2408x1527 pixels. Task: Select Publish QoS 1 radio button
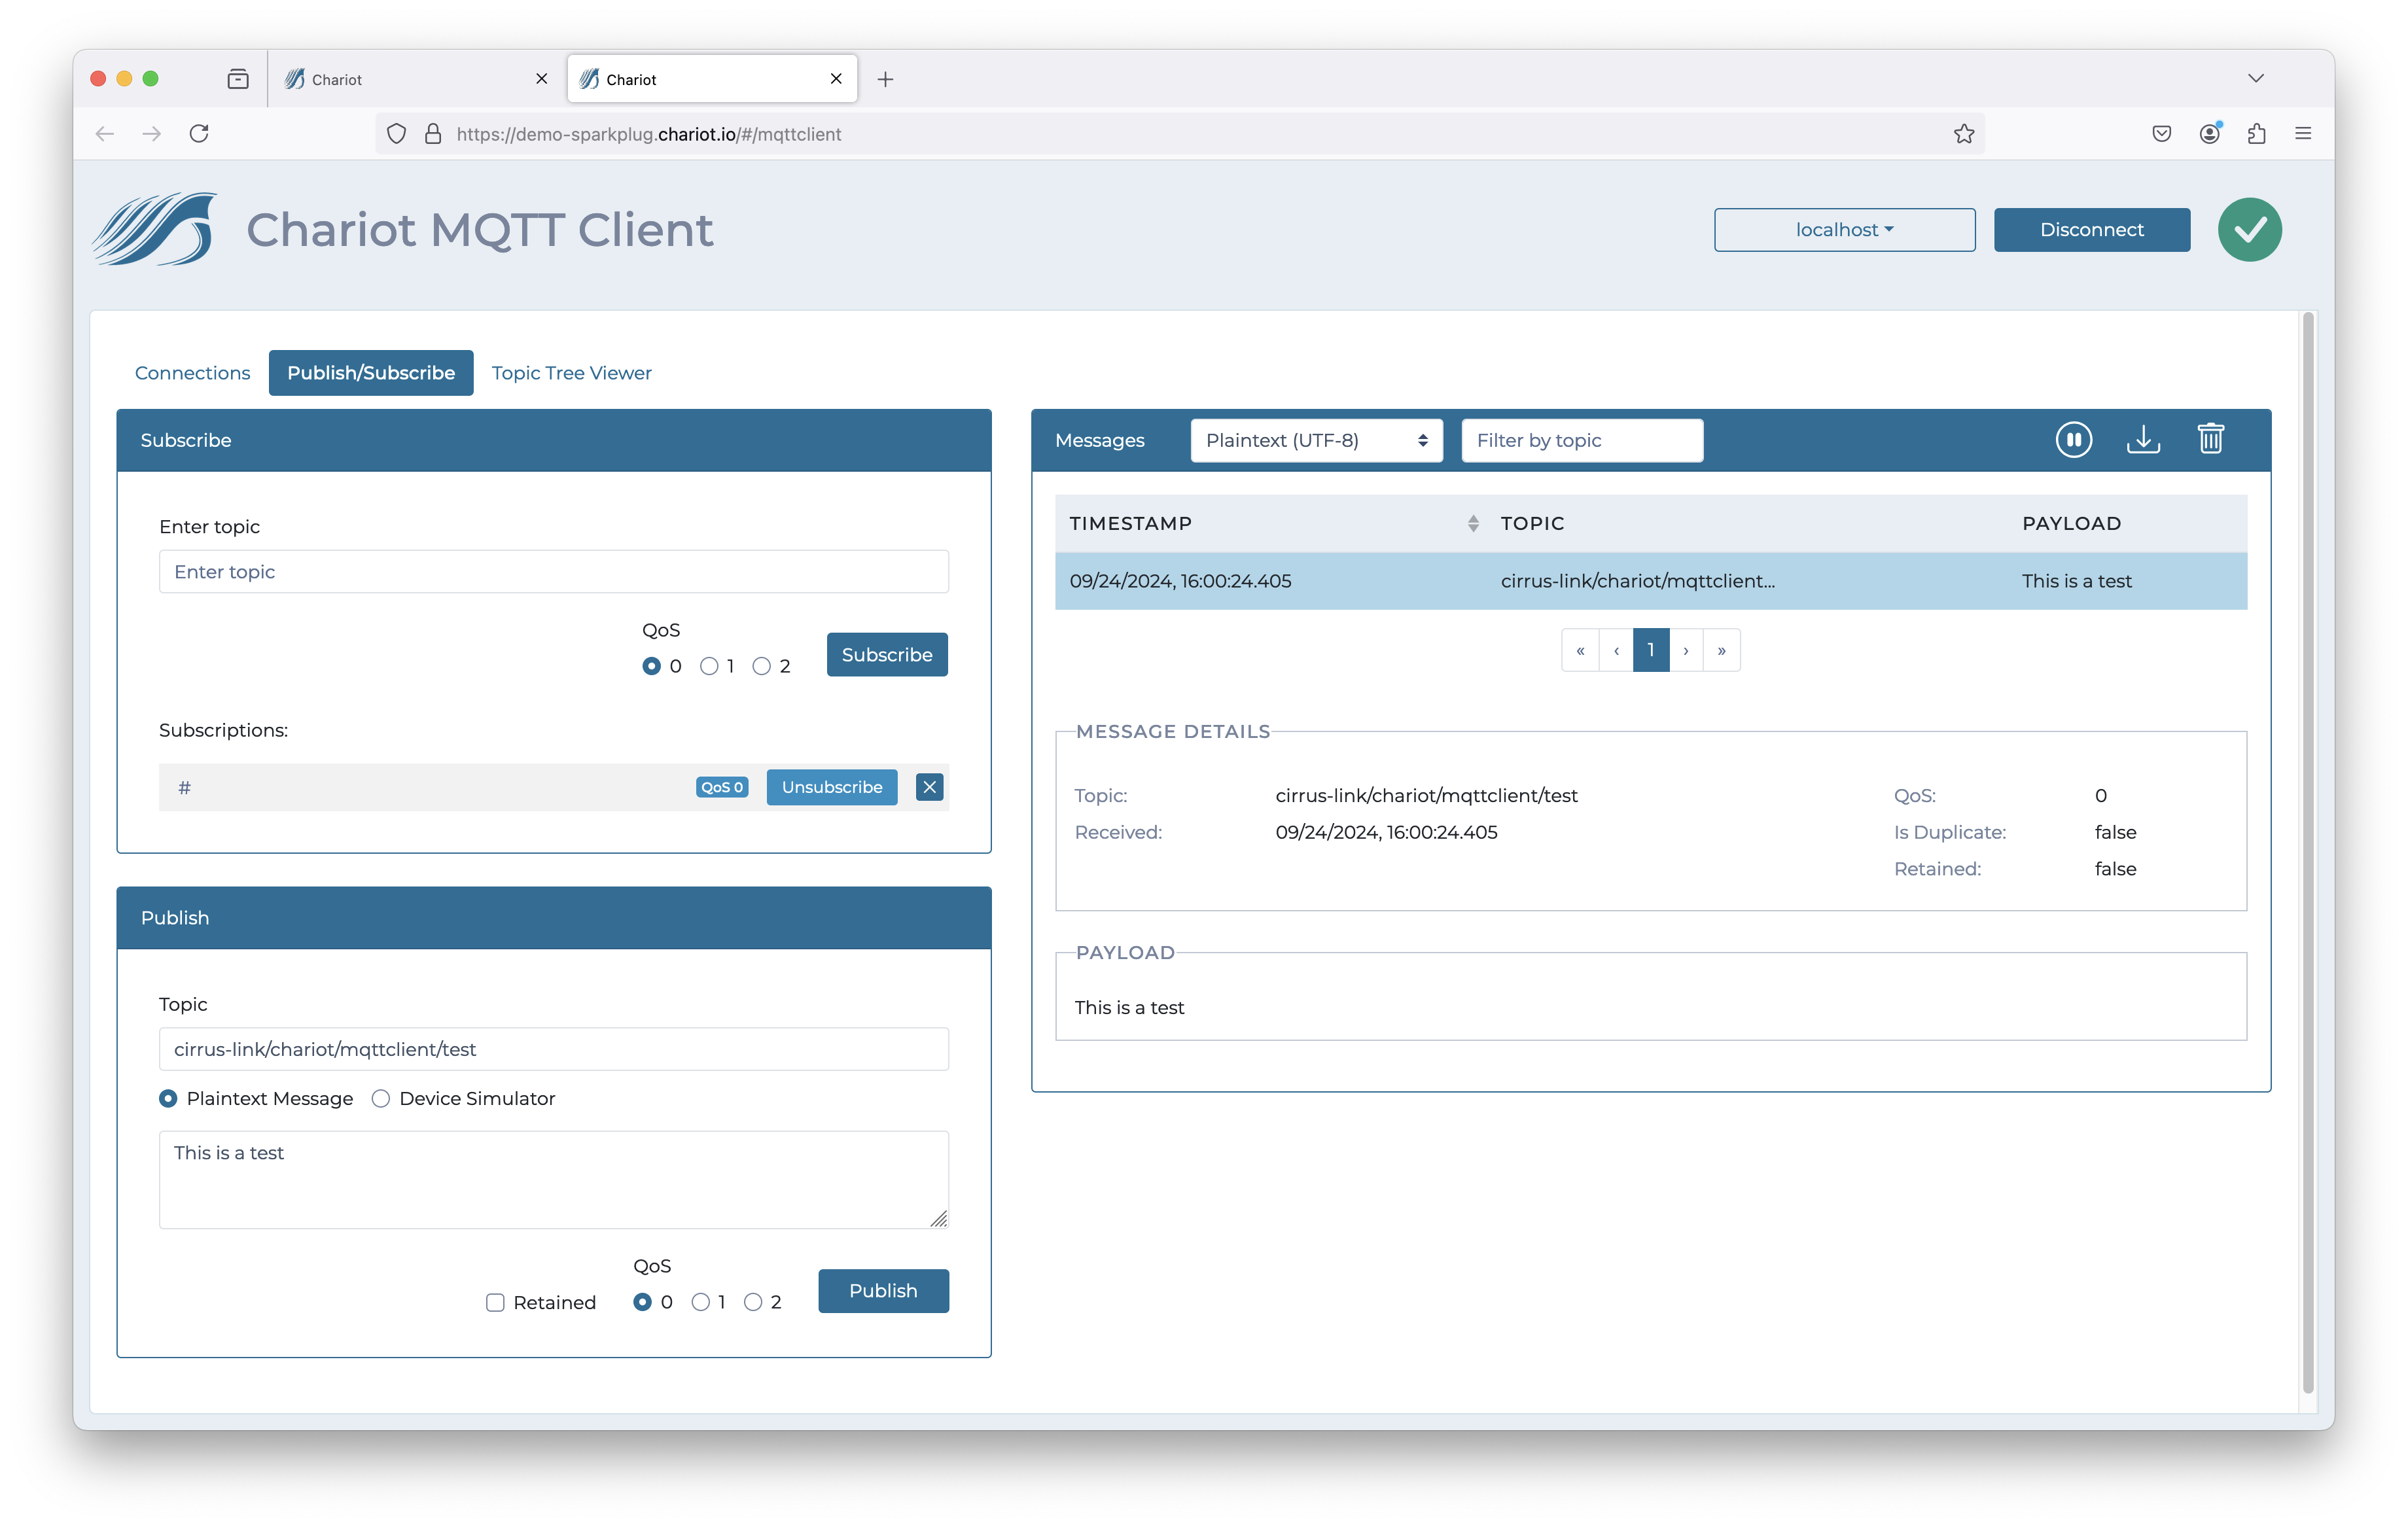coord(700,1302)
